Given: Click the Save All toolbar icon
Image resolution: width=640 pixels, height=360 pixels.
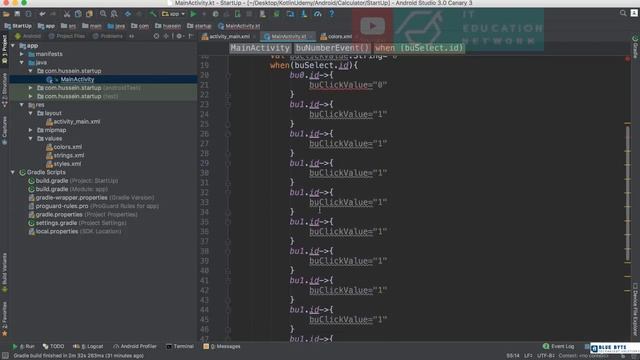Looking at the screenshot, I should (17, 14).
